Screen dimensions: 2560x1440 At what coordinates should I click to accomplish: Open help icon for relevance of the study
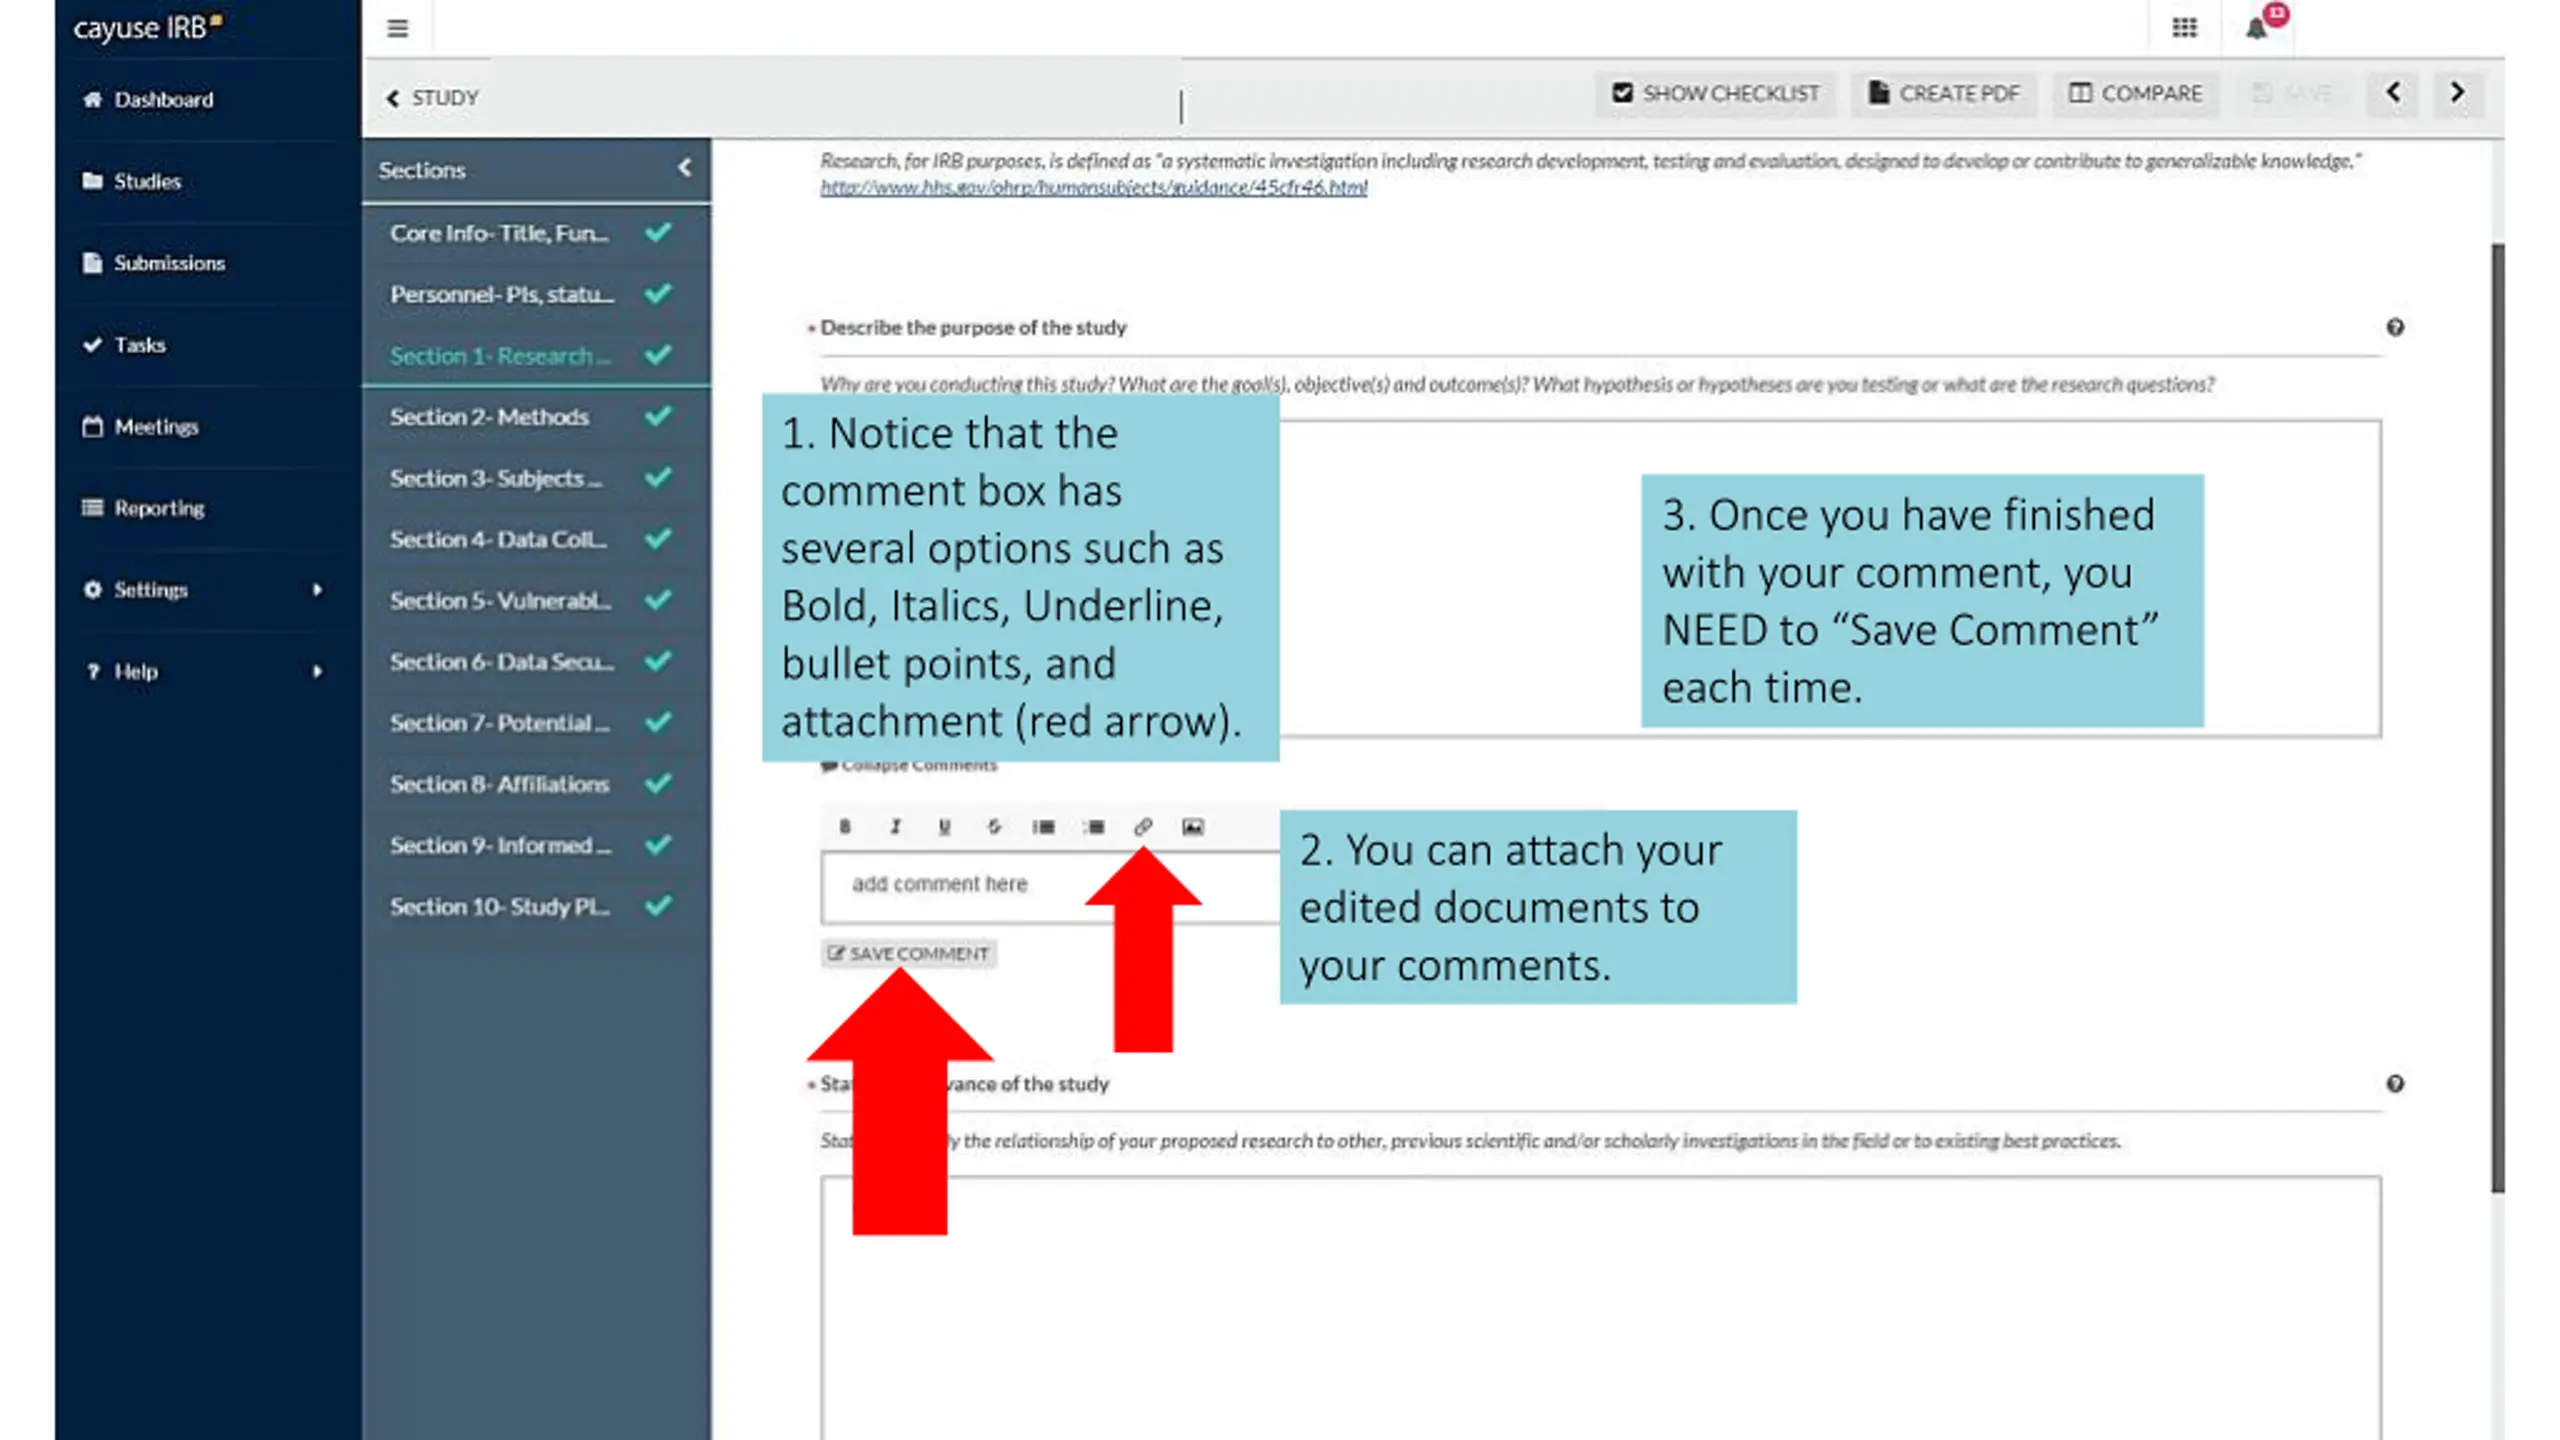pyautogui.click(x=2395, y=1083)
